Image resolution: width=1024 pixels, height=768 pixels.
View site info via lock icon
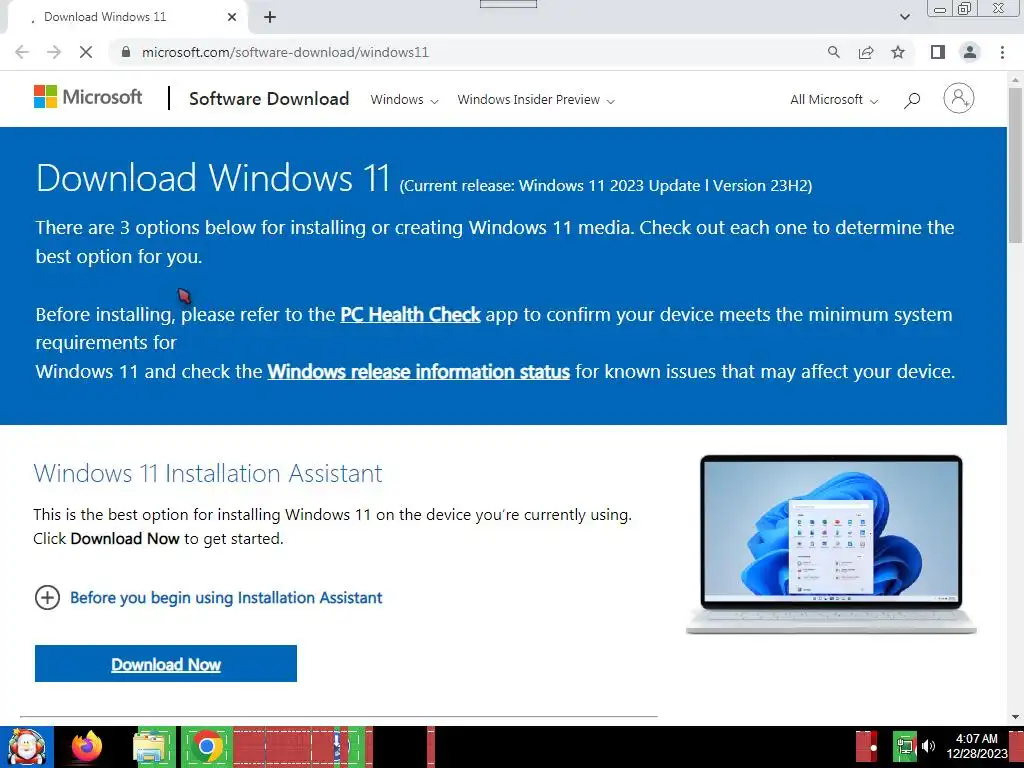(x=126, y=52)
